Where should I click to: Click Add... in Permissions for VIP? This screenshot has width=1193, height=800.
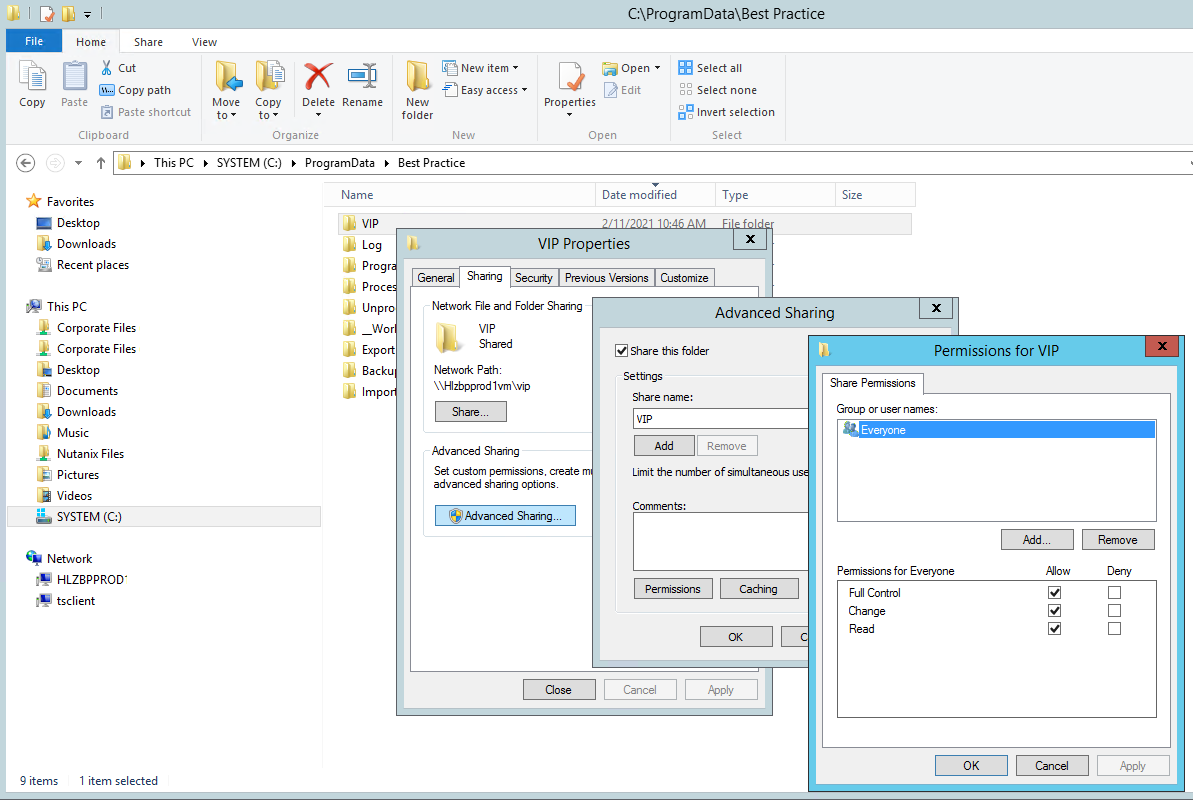click(x=1037, y=540)
